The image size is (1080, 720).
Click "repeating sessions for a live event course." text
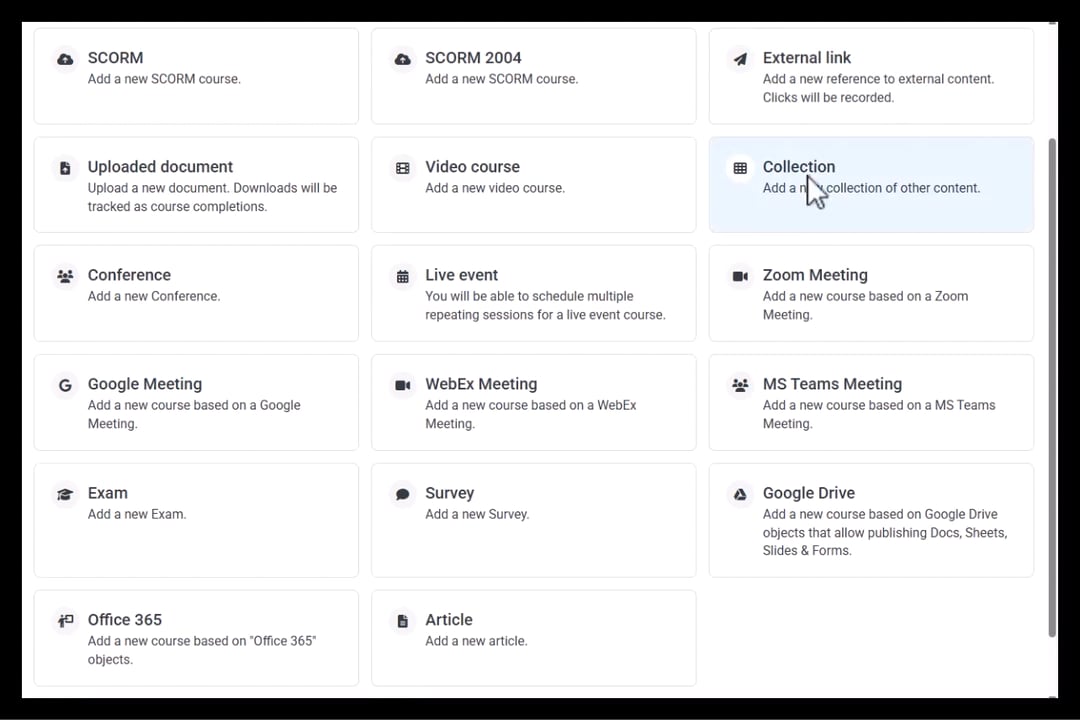546,315
